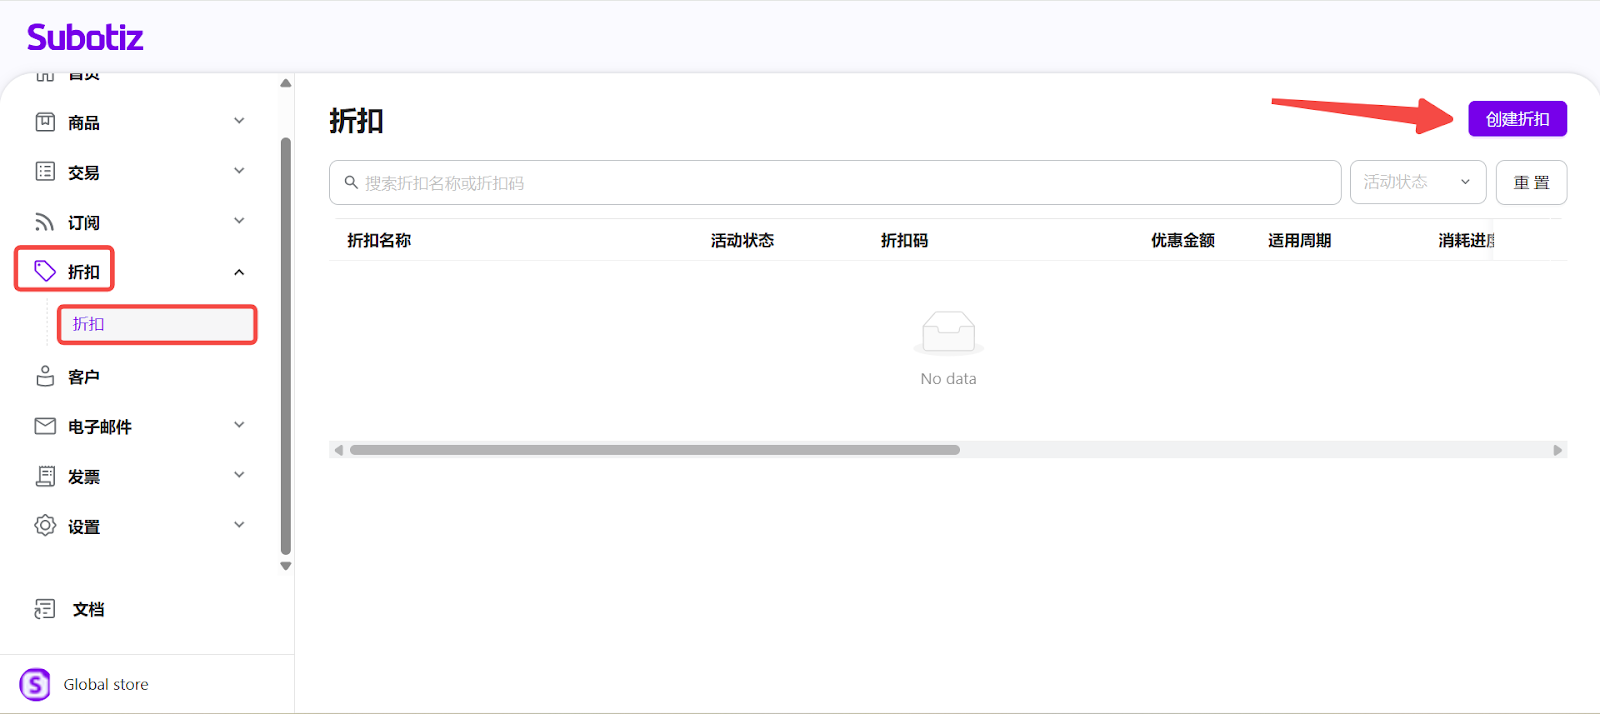Click the 文档 documentation icon
This screenshot has height=714, width=1600.
click(45, 609)
